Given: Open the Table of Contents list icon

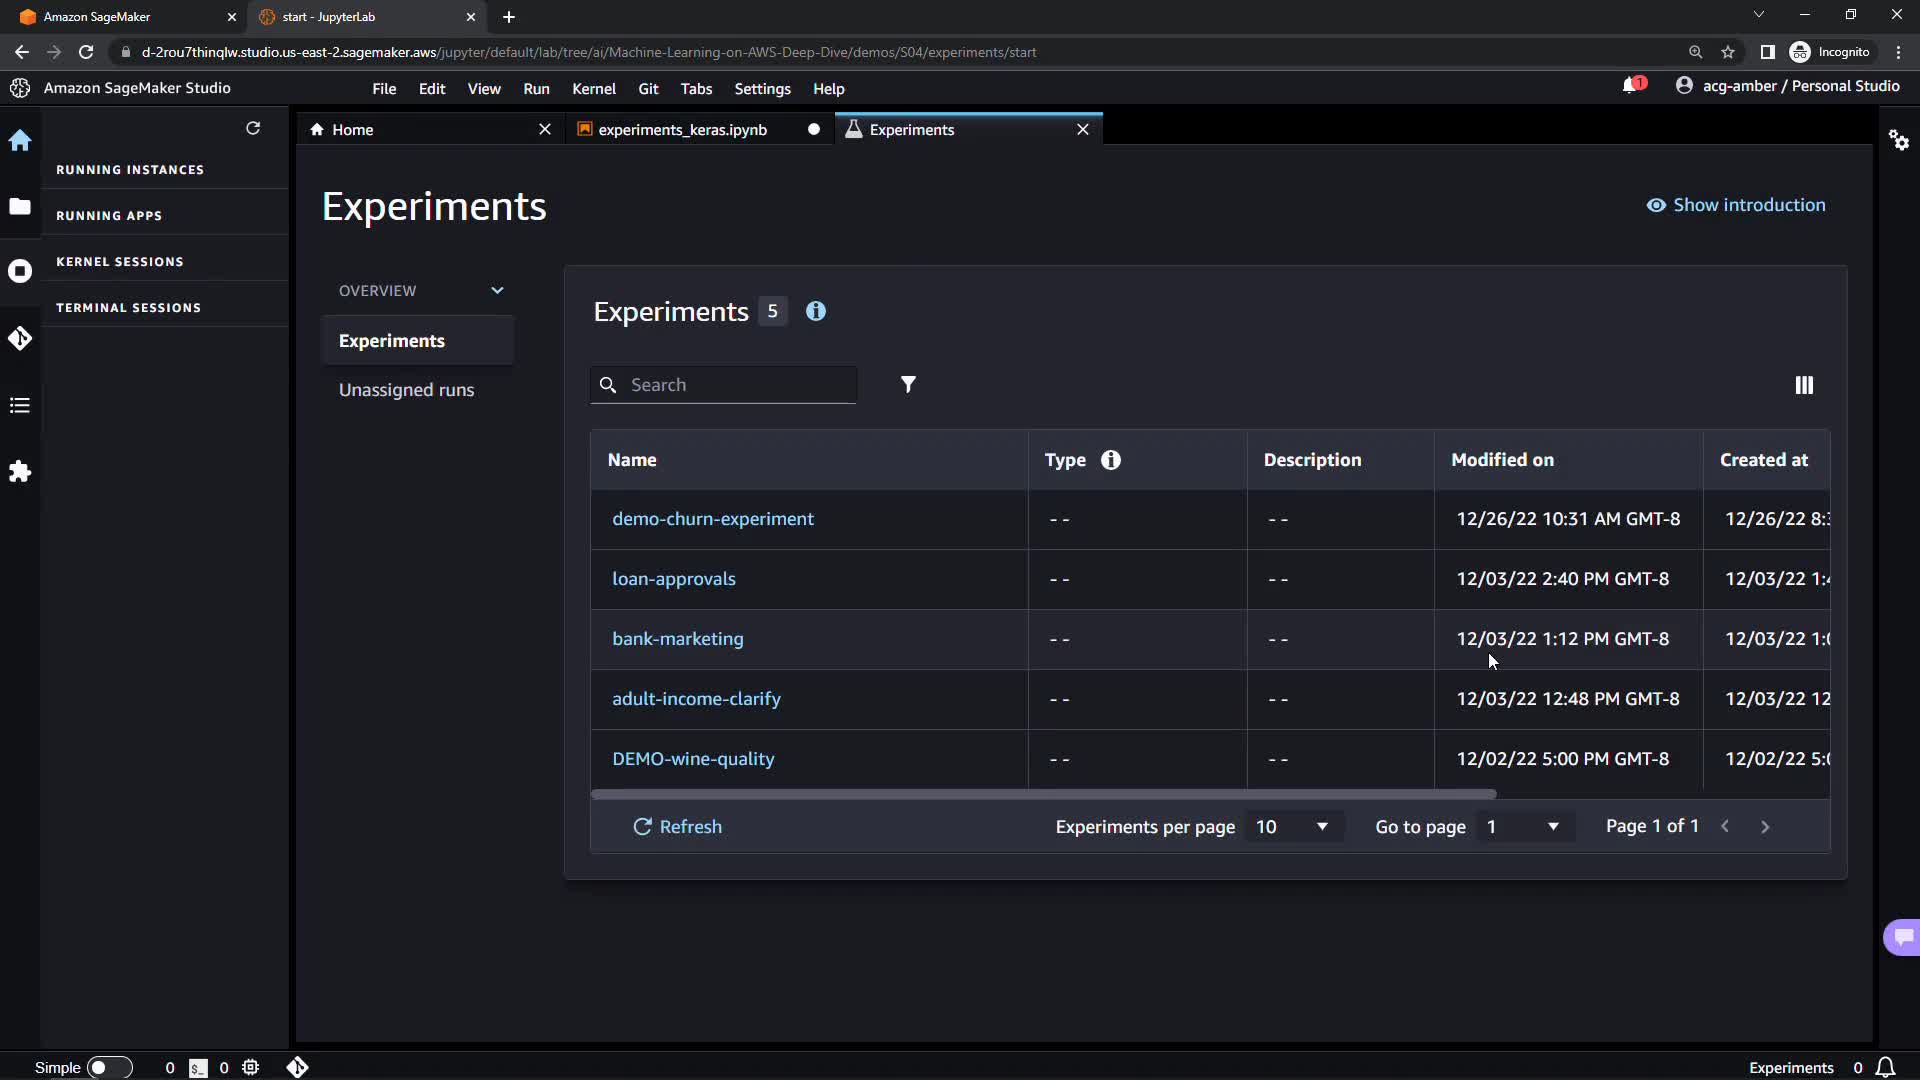Looking at the screenshot, I should tap(20, 405).
